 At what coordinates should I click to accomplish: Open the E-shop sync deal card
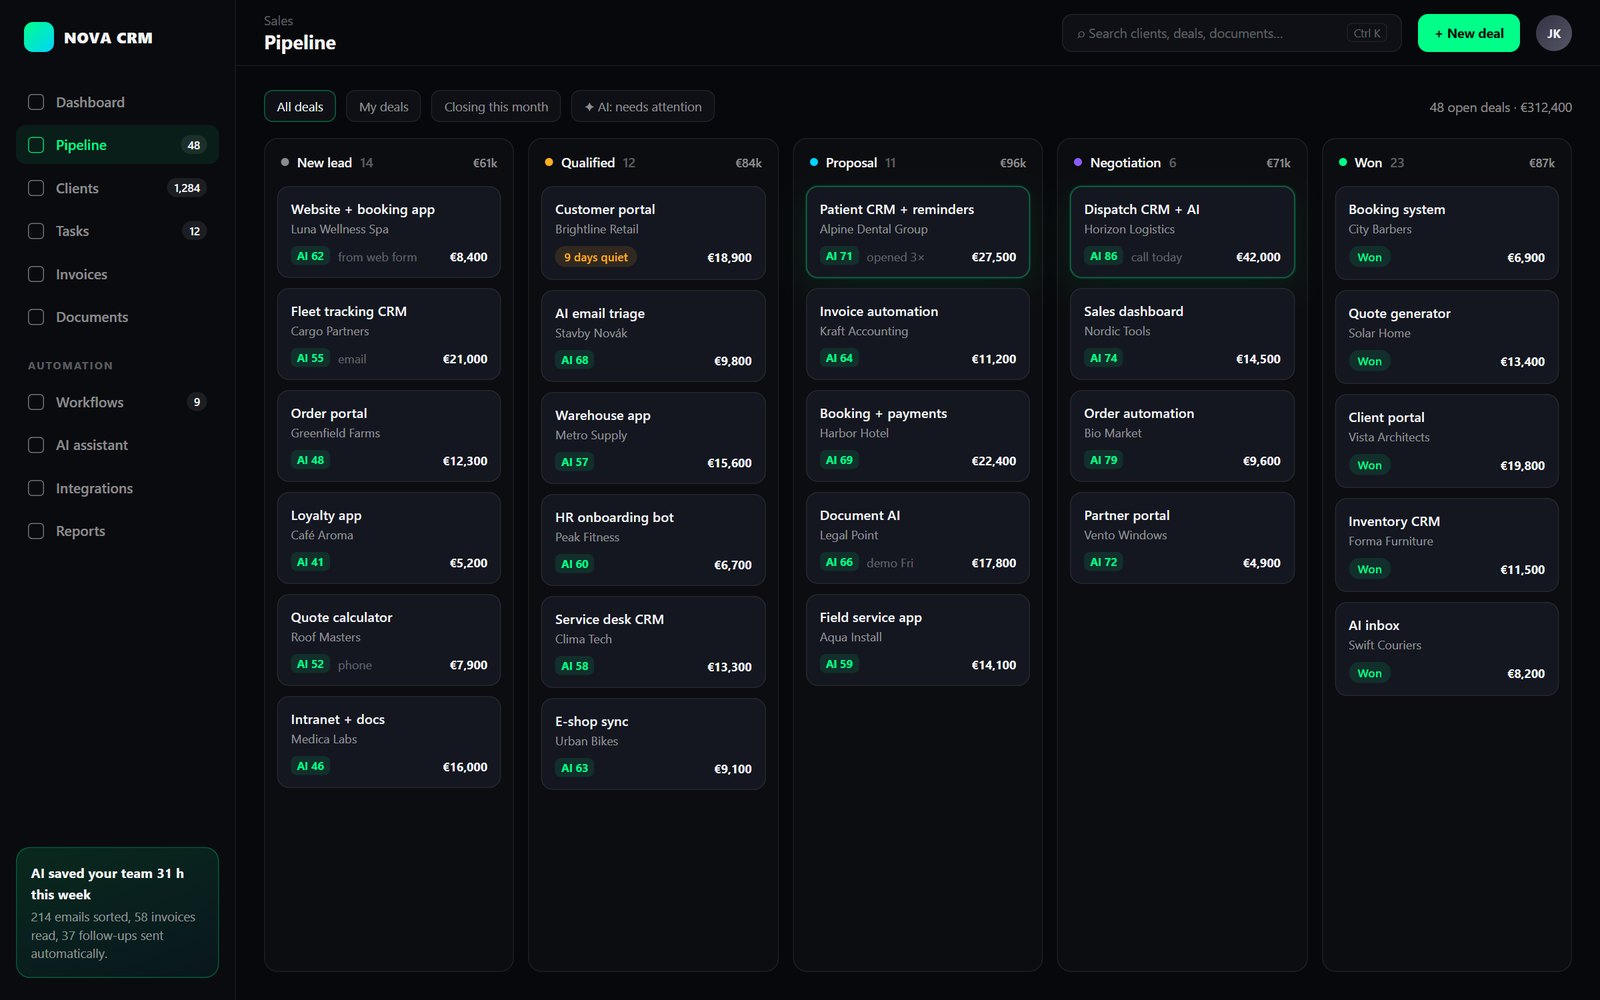coord(653,744)
